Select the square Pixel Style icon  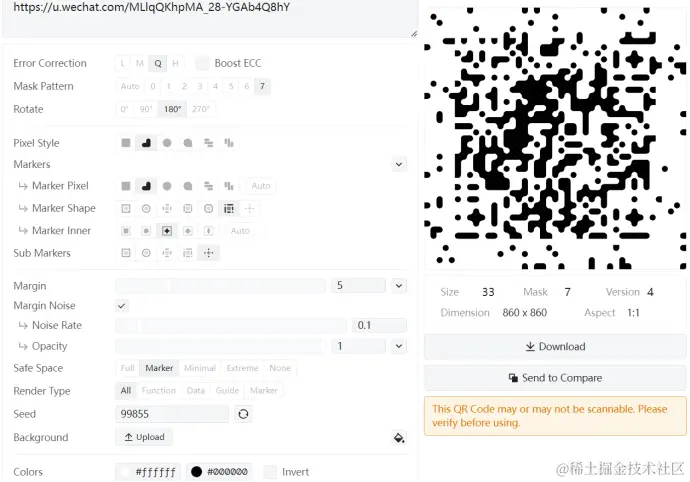[x=126, y=143]
